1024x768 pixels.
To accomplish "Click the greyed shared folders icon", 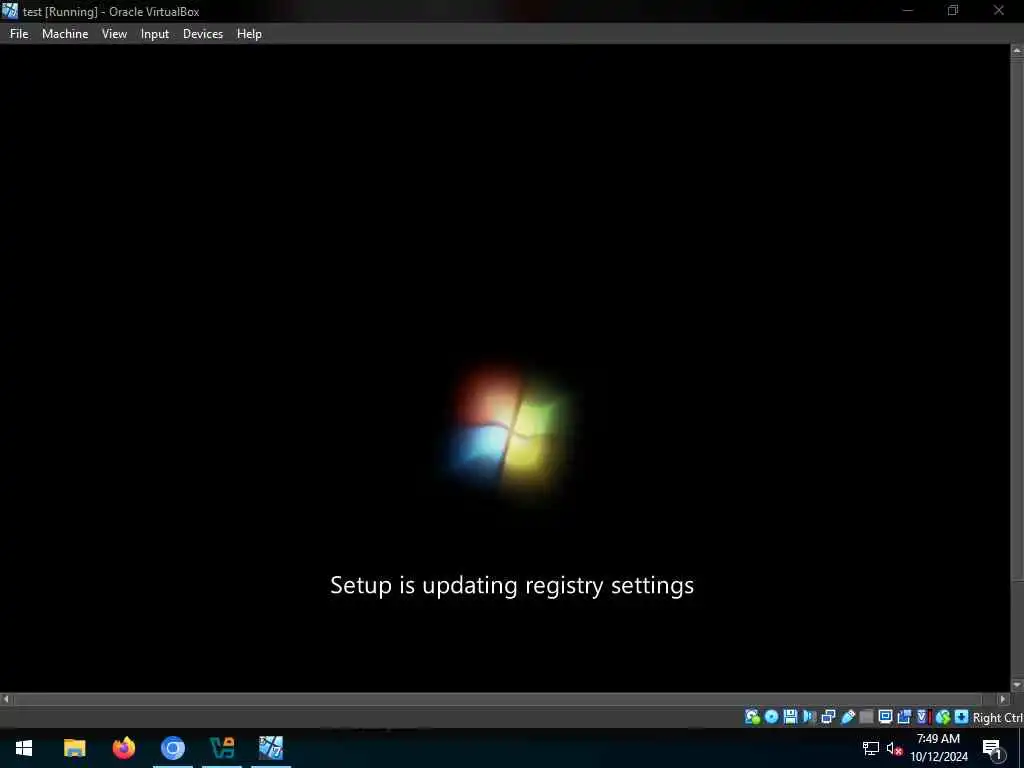I will click(x=867, y=717).
